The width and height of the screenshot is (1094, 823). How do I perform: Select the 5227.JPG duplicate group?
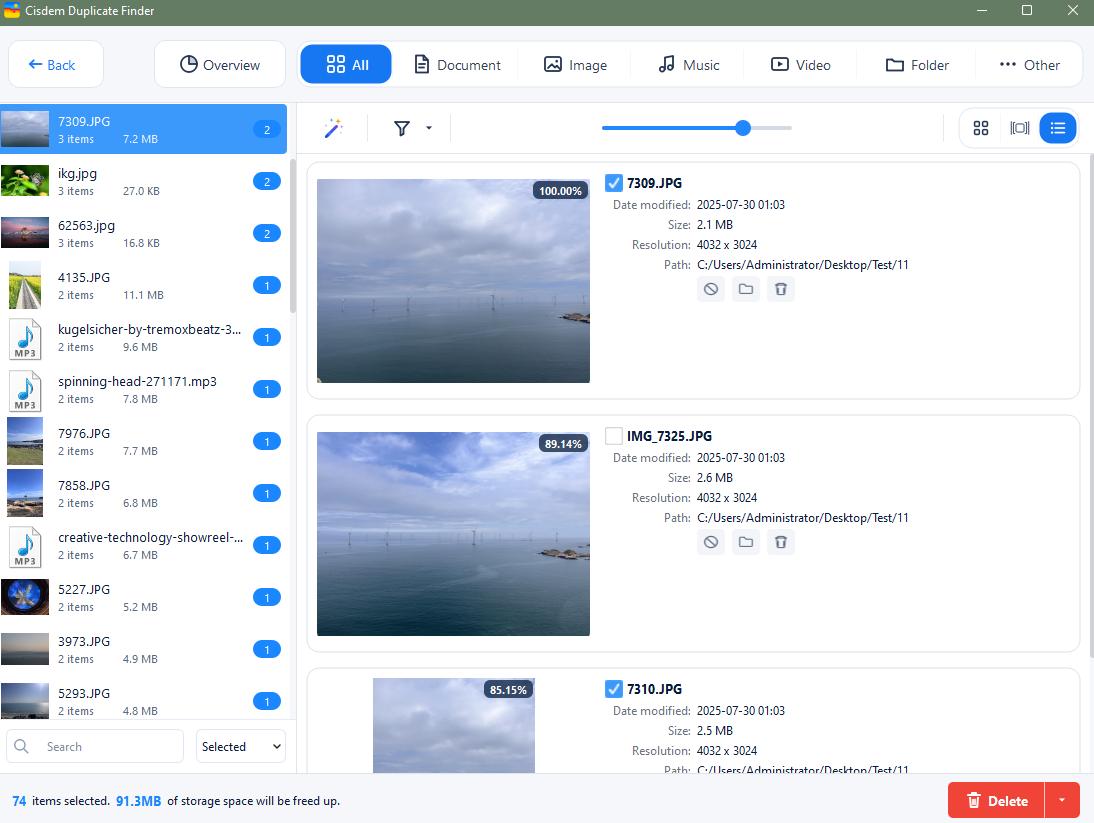click(x=144, y=597)
